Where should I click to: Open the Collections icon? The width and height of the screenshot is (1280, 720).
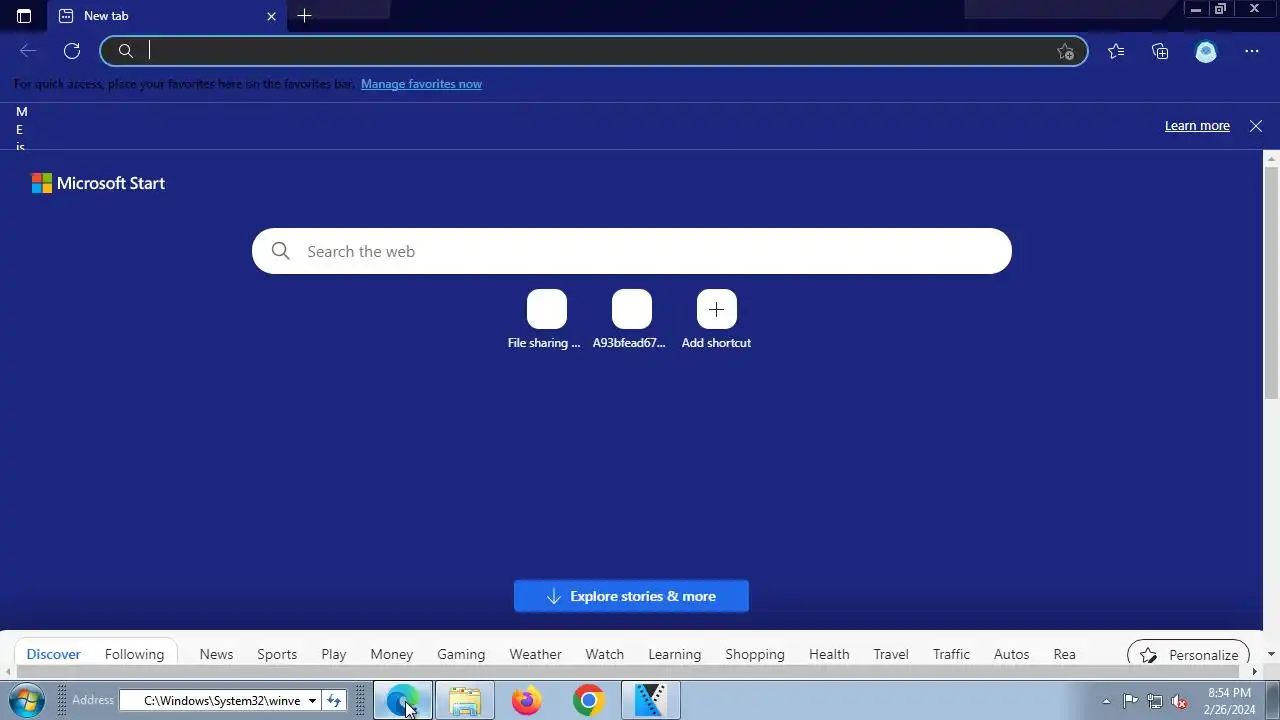coord(1160,51)
